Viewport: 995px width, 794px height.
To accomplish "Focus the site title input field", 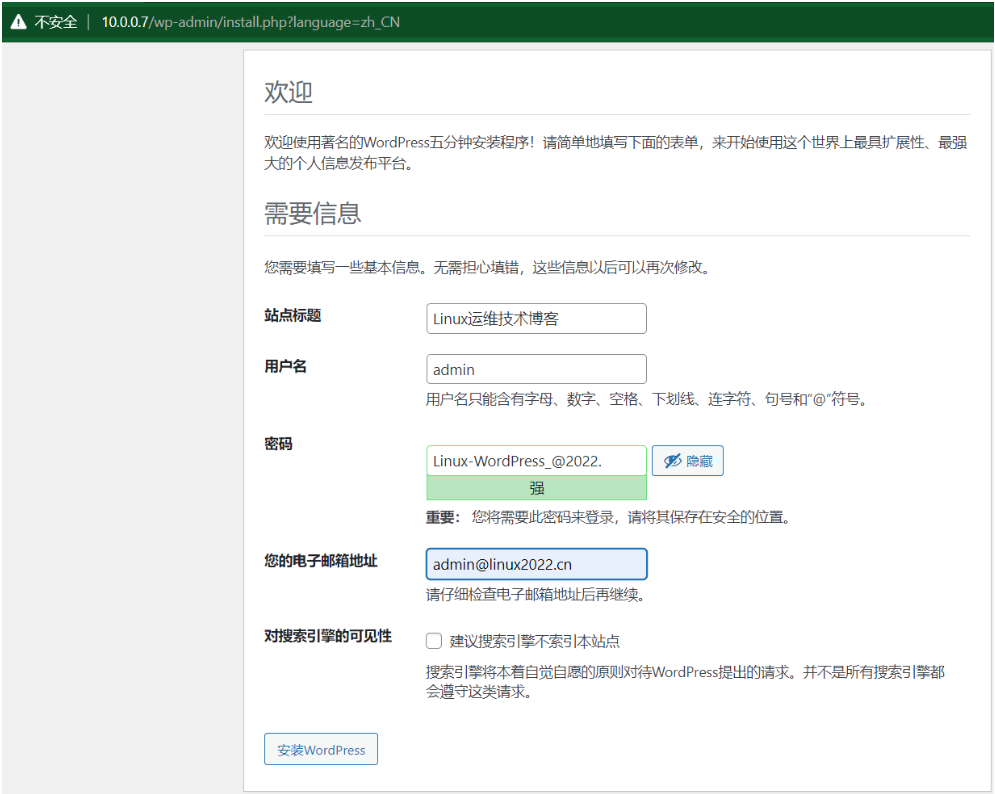I will click(x=536, y=319).
